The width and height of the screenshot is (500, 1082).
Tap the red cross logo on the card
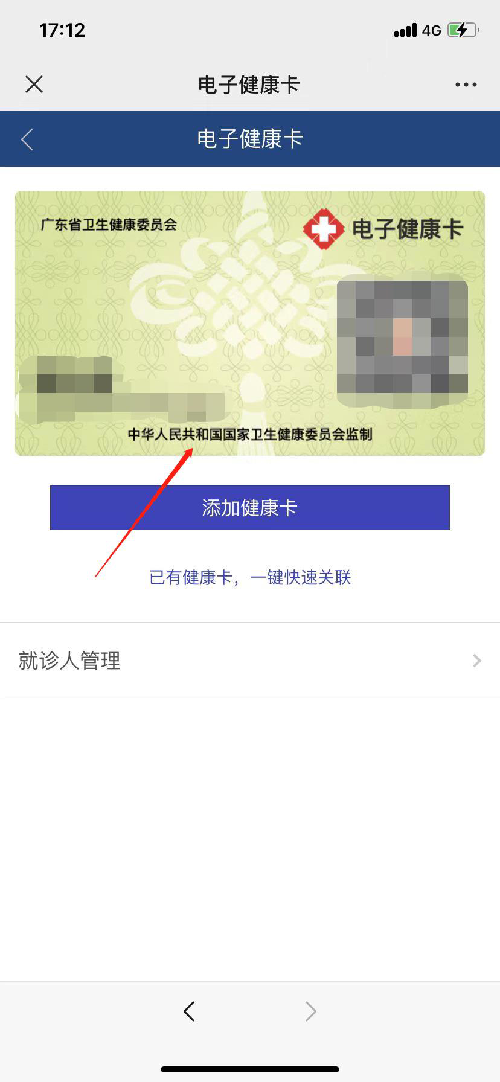coord(323,230)
